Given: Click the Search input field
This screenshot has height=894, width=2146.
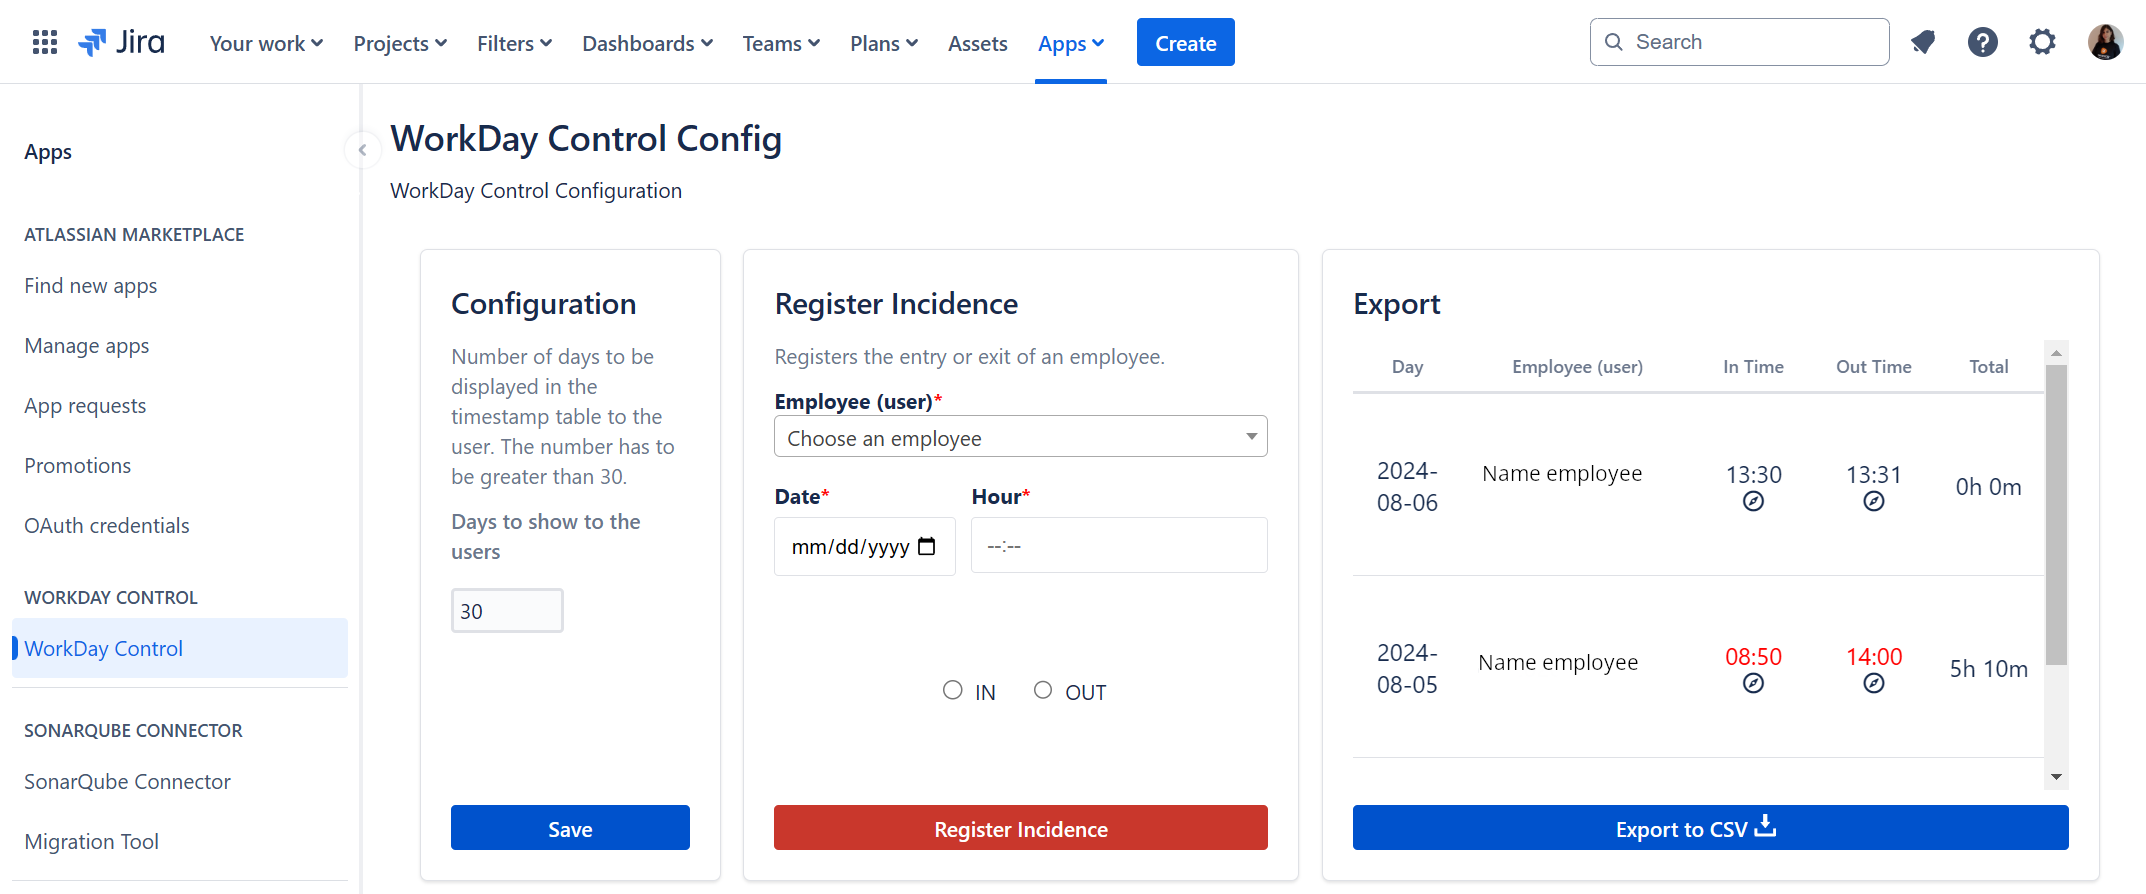Looking at the screenshot, I should click(x=1740, y=42).
